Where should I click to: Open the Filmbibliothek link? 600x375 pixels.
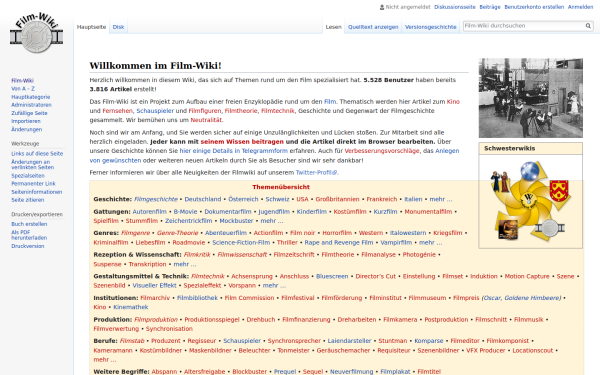click(197, 298)
